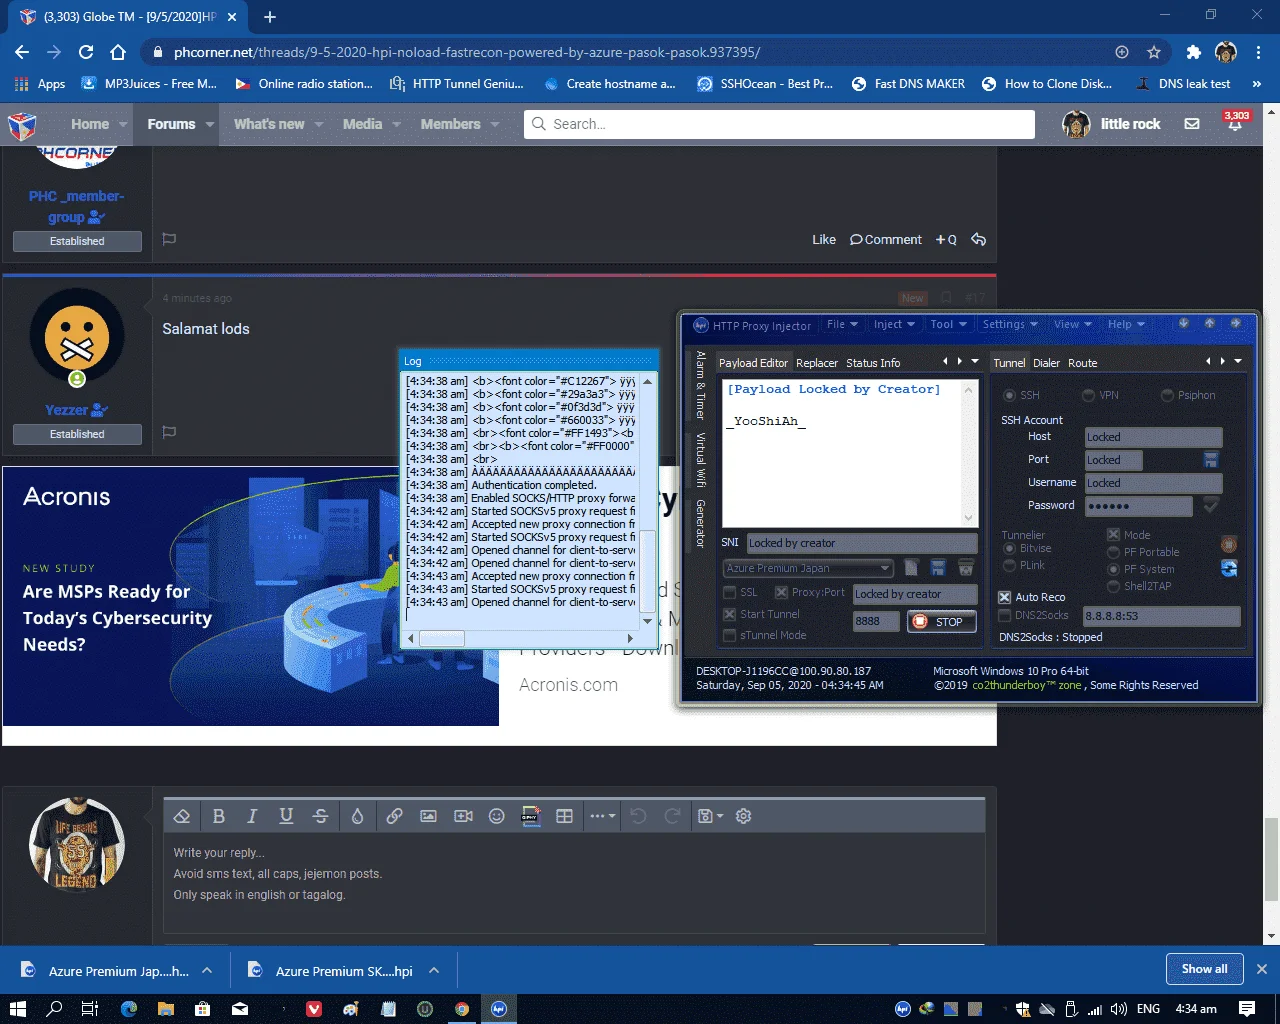This screenshot has height=1024, width=1280.
Task: Insert link using the chain icon
Action: point(394,816)
